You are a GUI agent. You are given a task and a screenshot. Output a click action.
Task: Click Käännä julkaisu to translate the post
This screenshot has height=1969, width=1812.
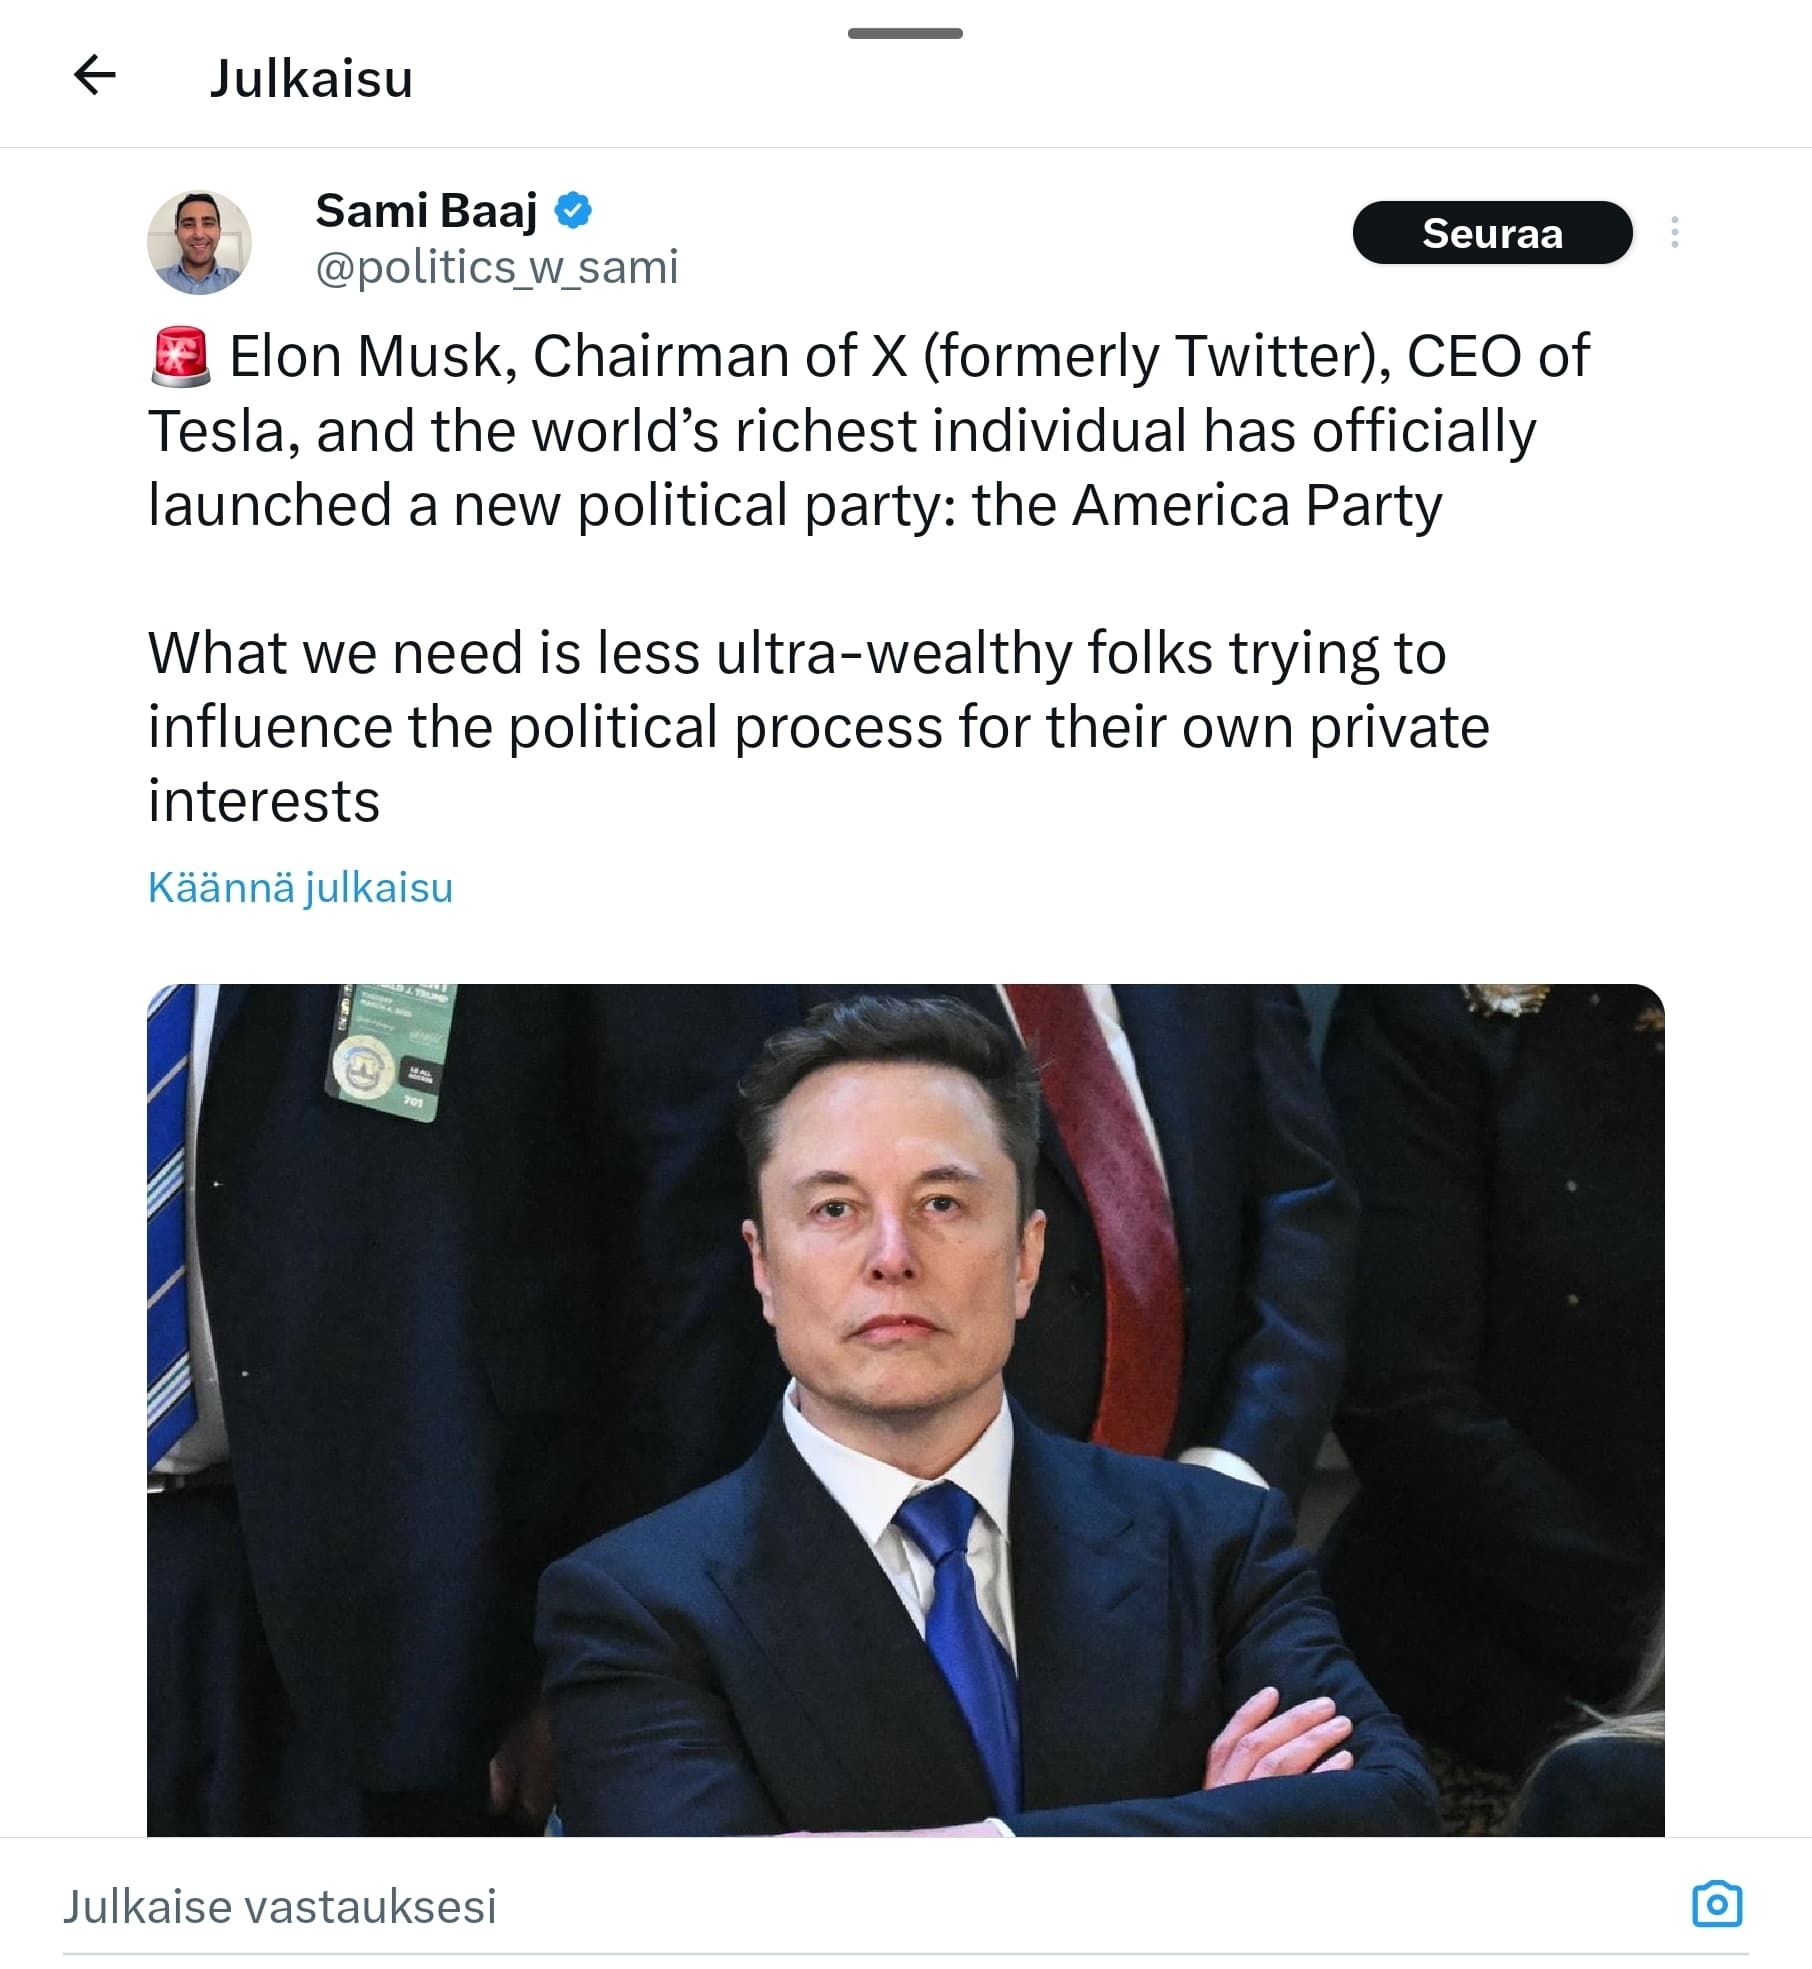pos(300,887)
